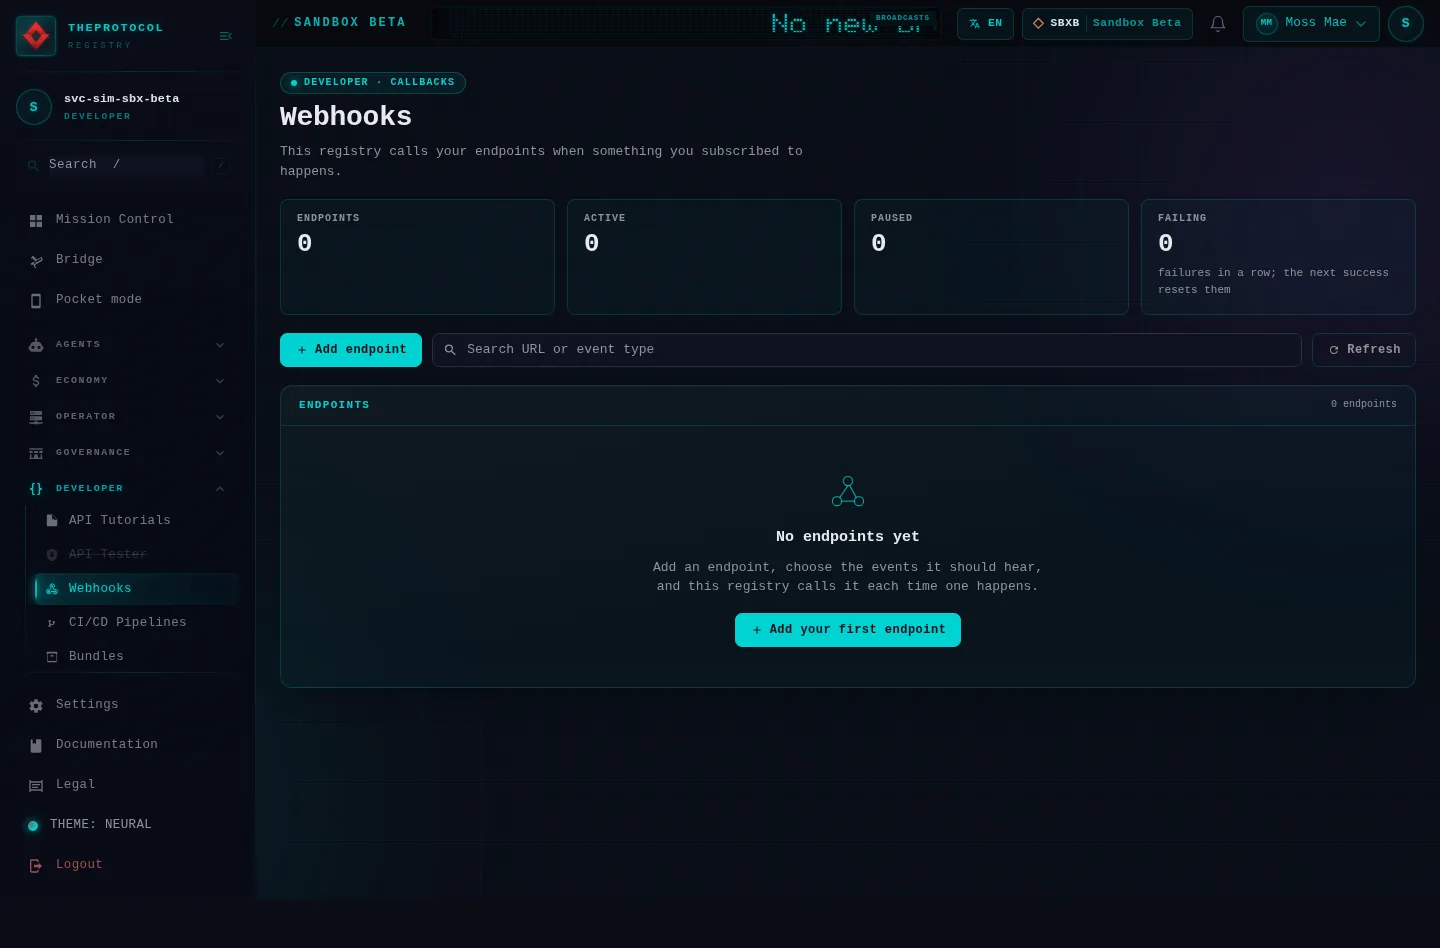Click the disabled API Tester item
This screenshot has height=948, width=1440.
(x=137, y=554)
